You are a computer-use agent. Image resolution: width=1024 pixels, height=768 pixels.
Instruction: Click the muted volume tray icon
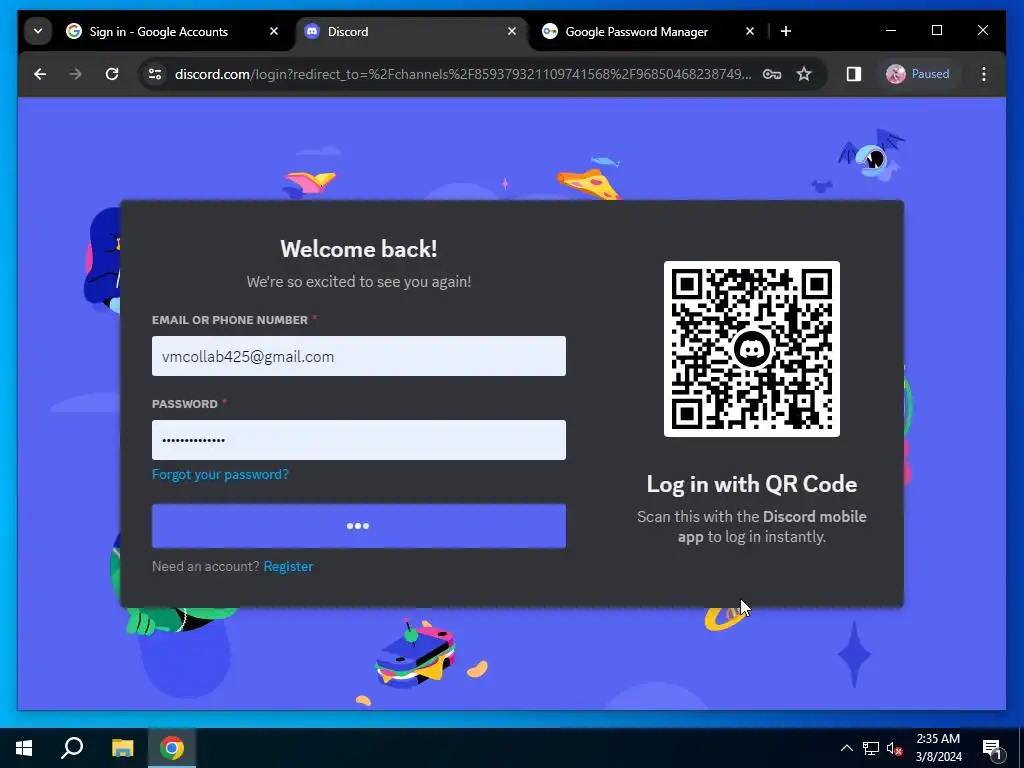pyautogui.click(x=895, y=748)
